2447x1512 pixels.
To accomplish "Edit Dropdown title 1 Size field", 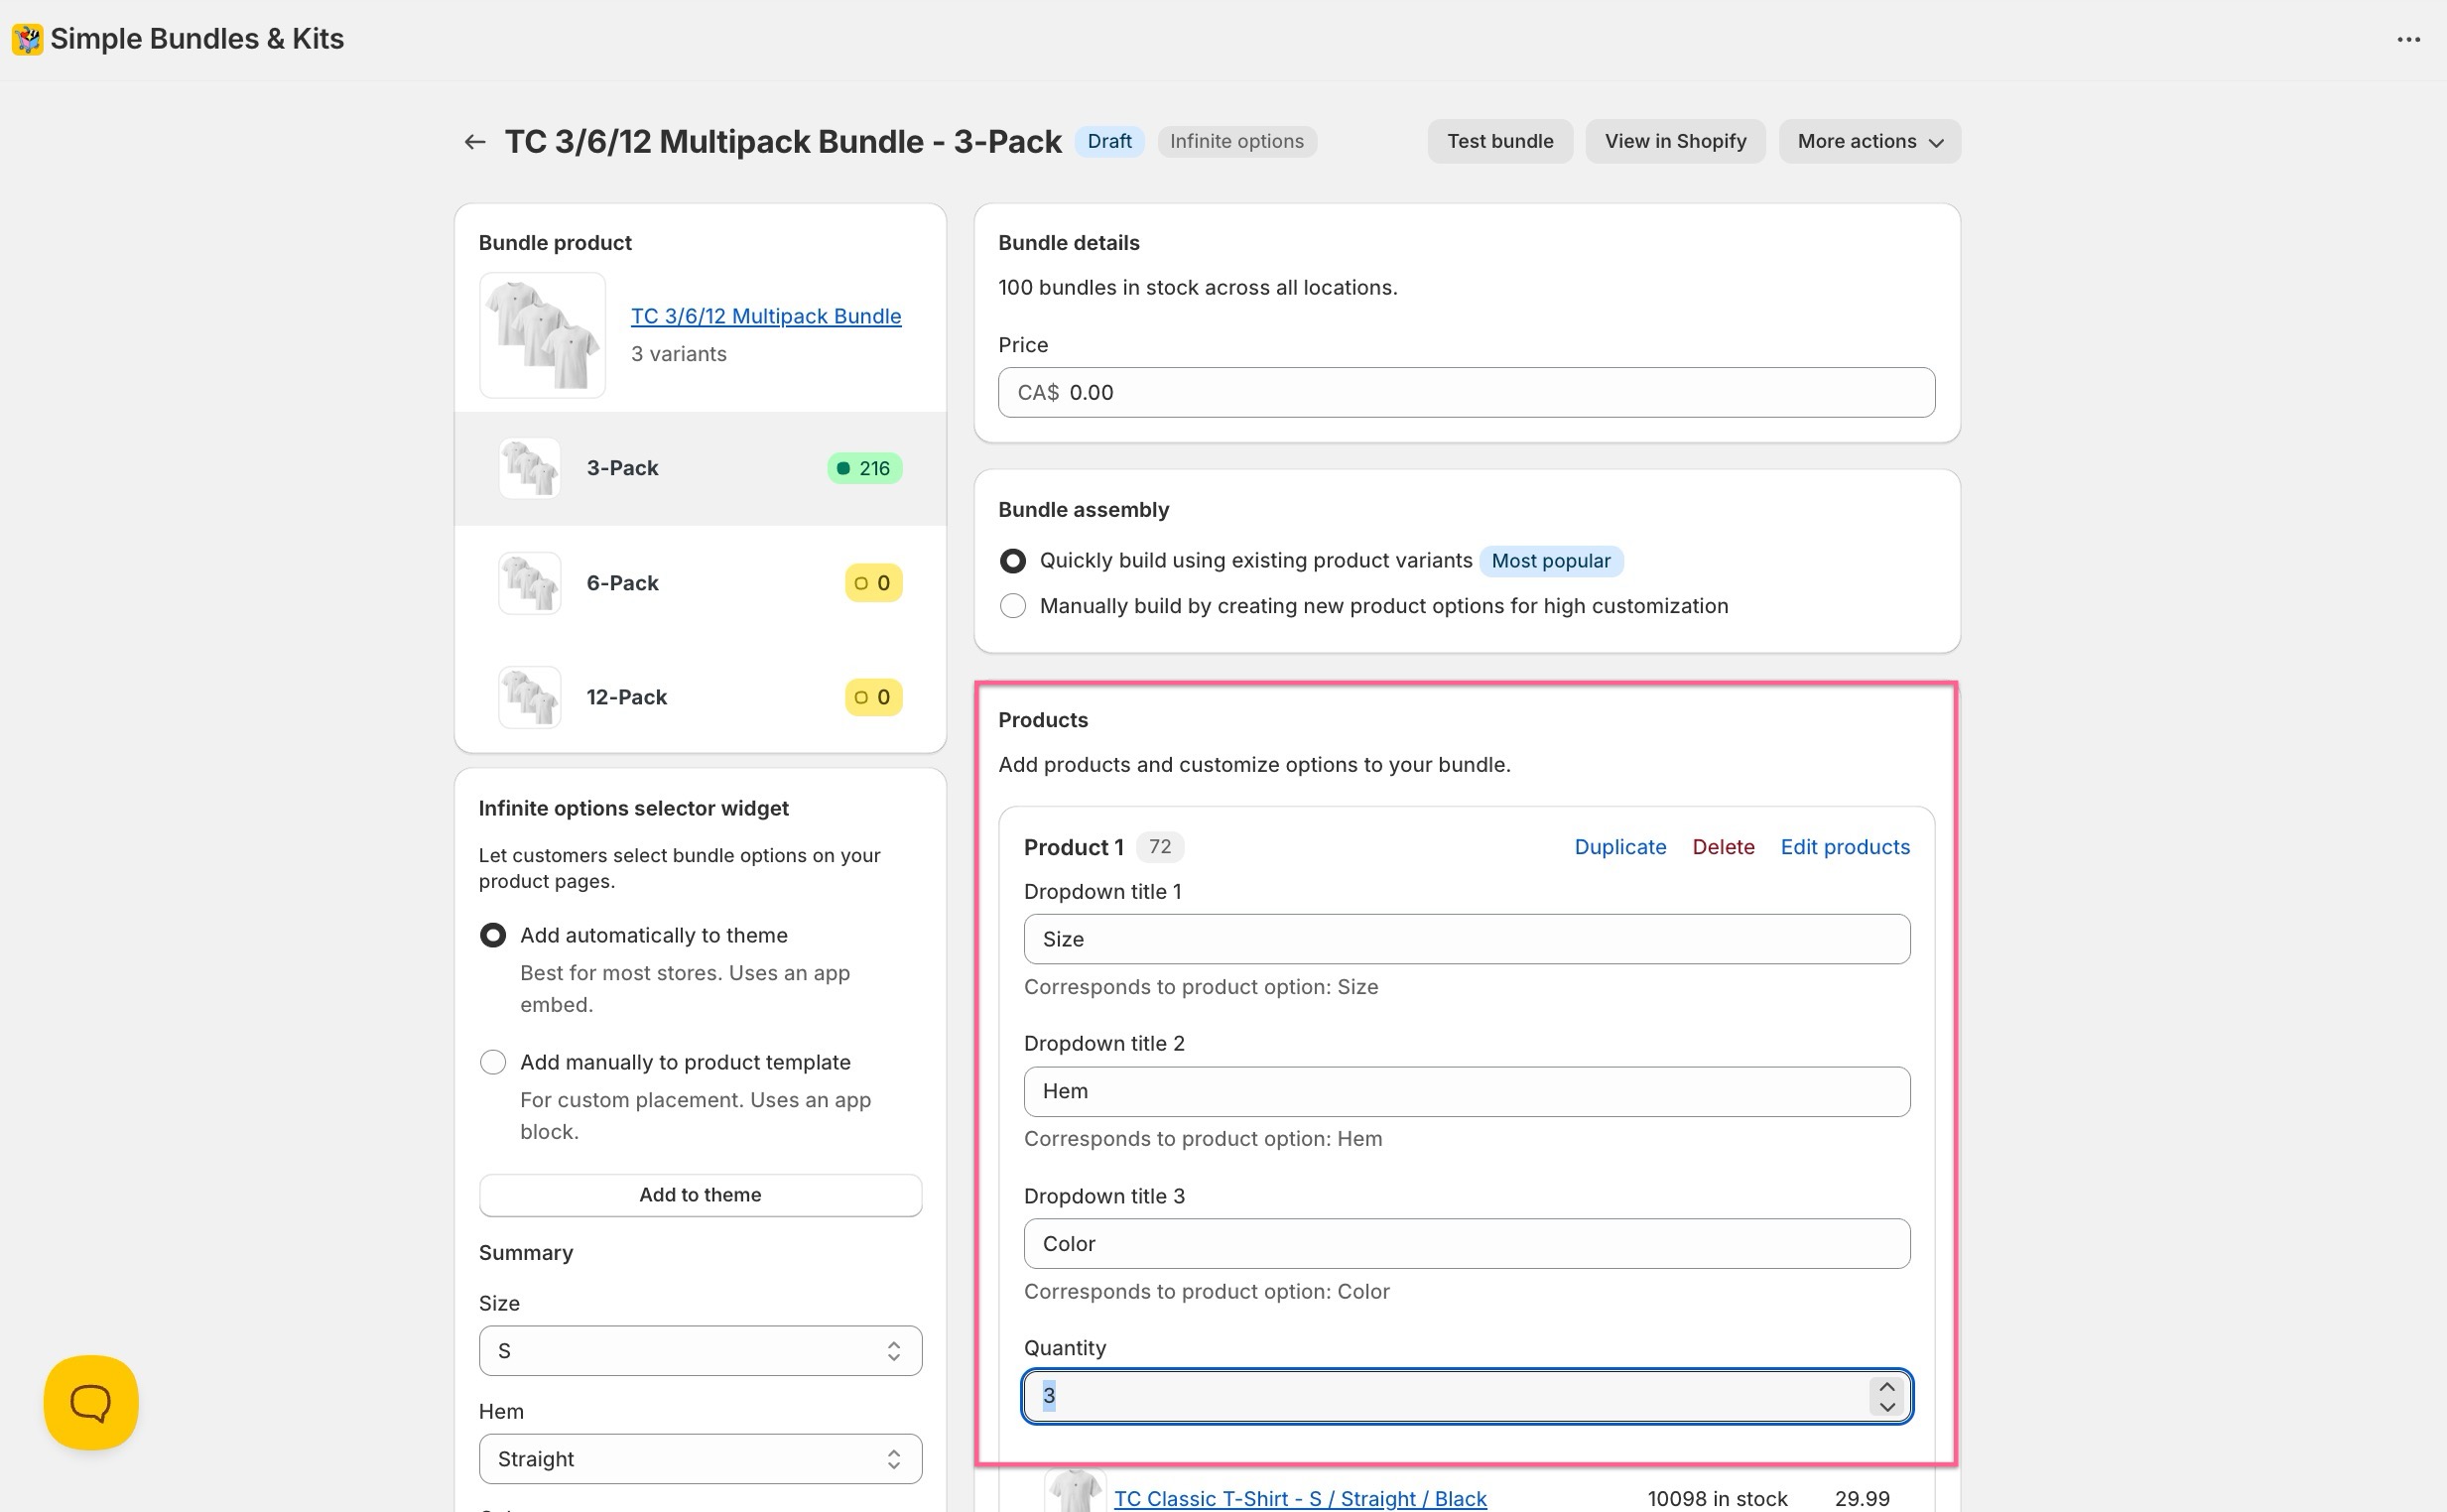I will click(x=1466, y=939).
